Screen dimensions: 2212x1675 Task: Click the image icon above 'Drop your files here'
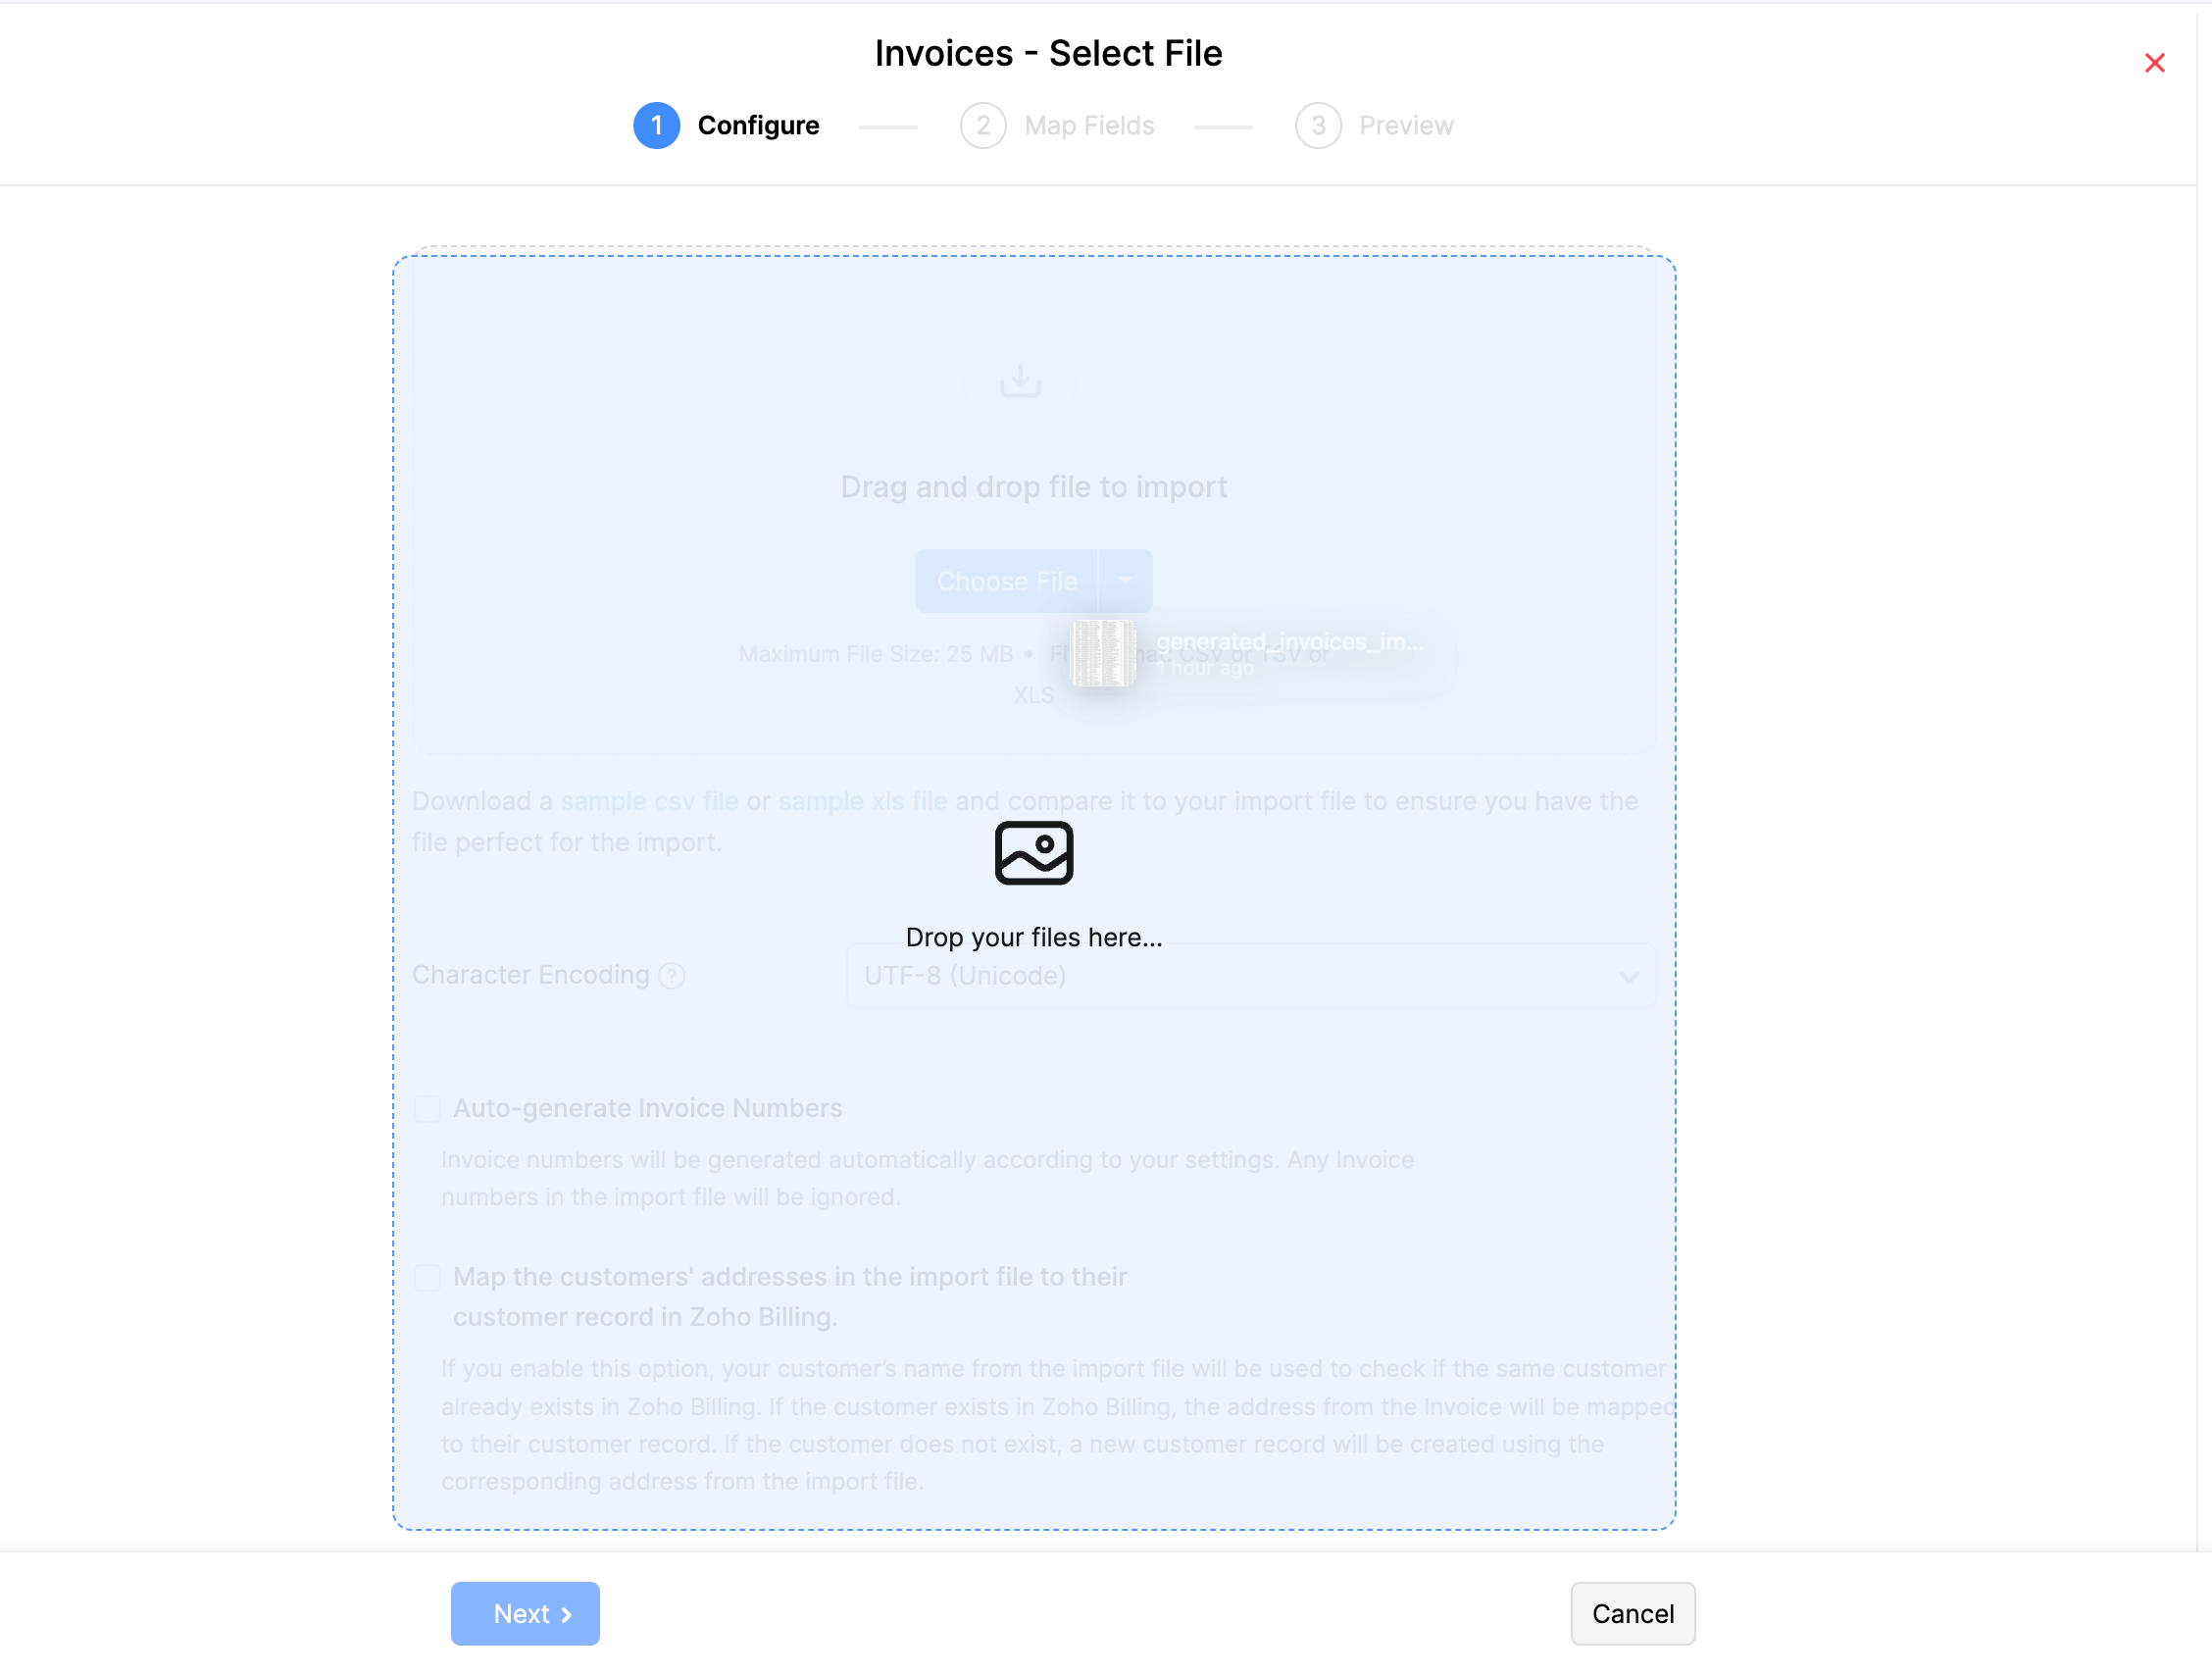coord(1033,851)
